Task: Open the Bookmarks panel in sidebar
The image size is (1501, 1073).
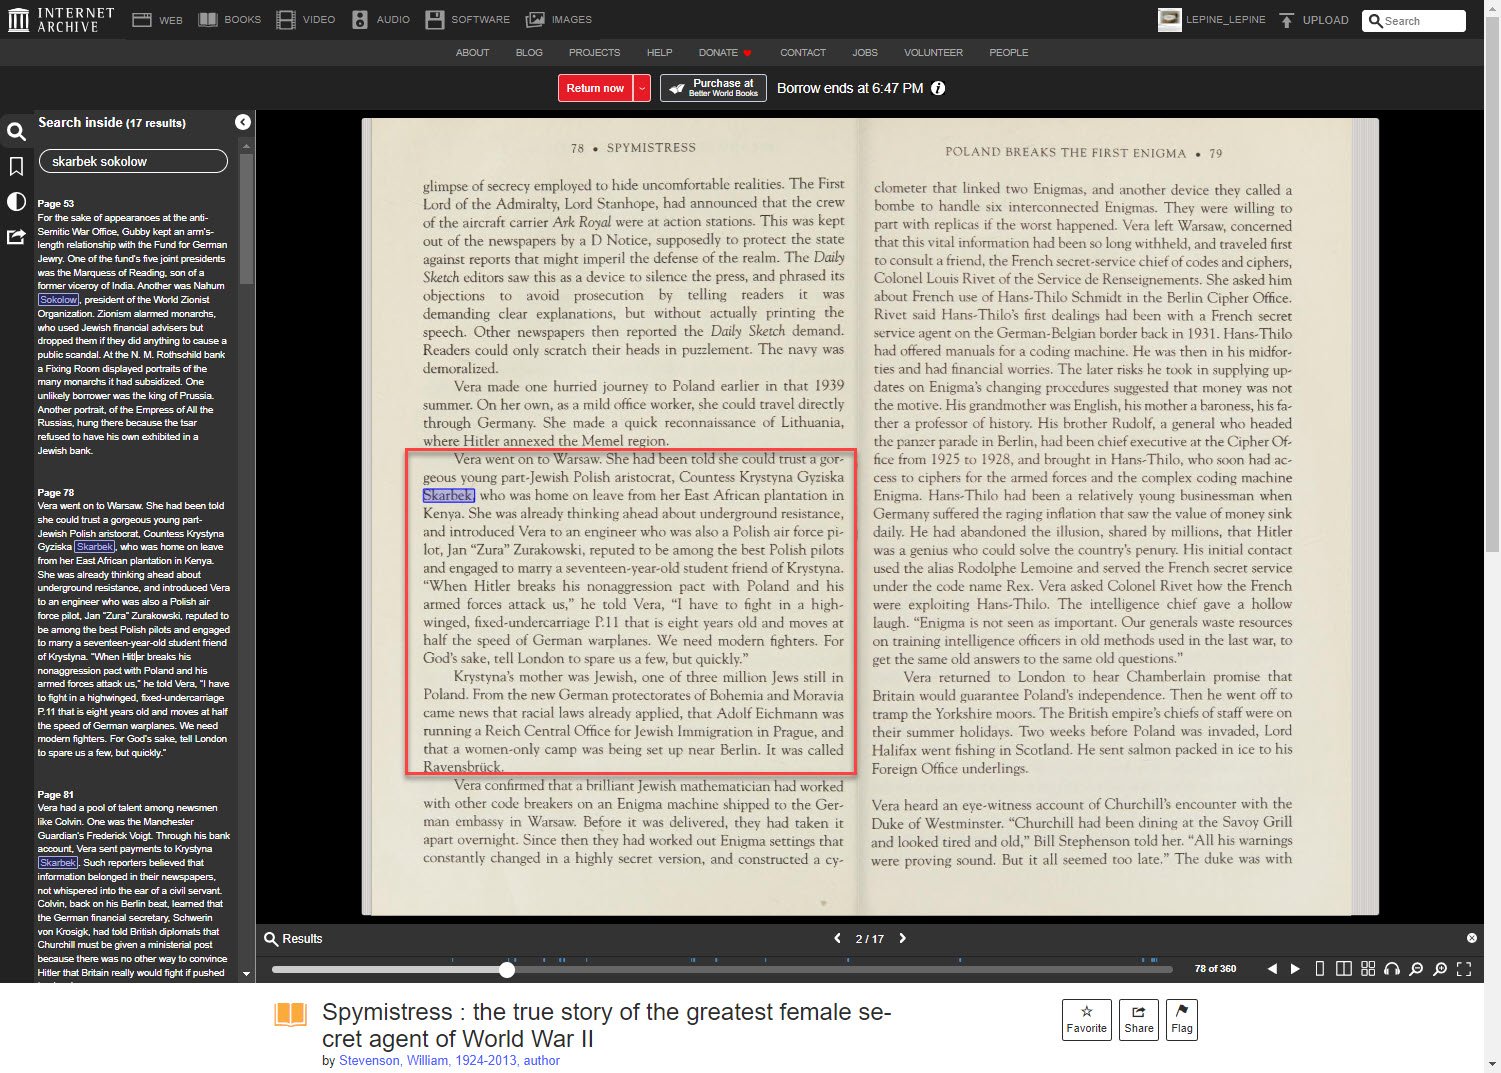Action: point(16,166)
